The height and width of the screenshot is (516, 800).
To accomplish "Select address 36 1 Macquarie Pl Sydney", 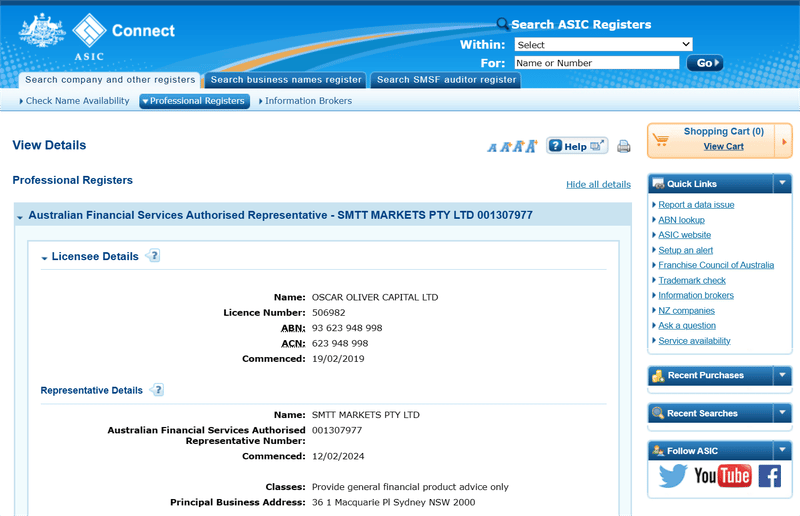I will [x=393, y=502].
